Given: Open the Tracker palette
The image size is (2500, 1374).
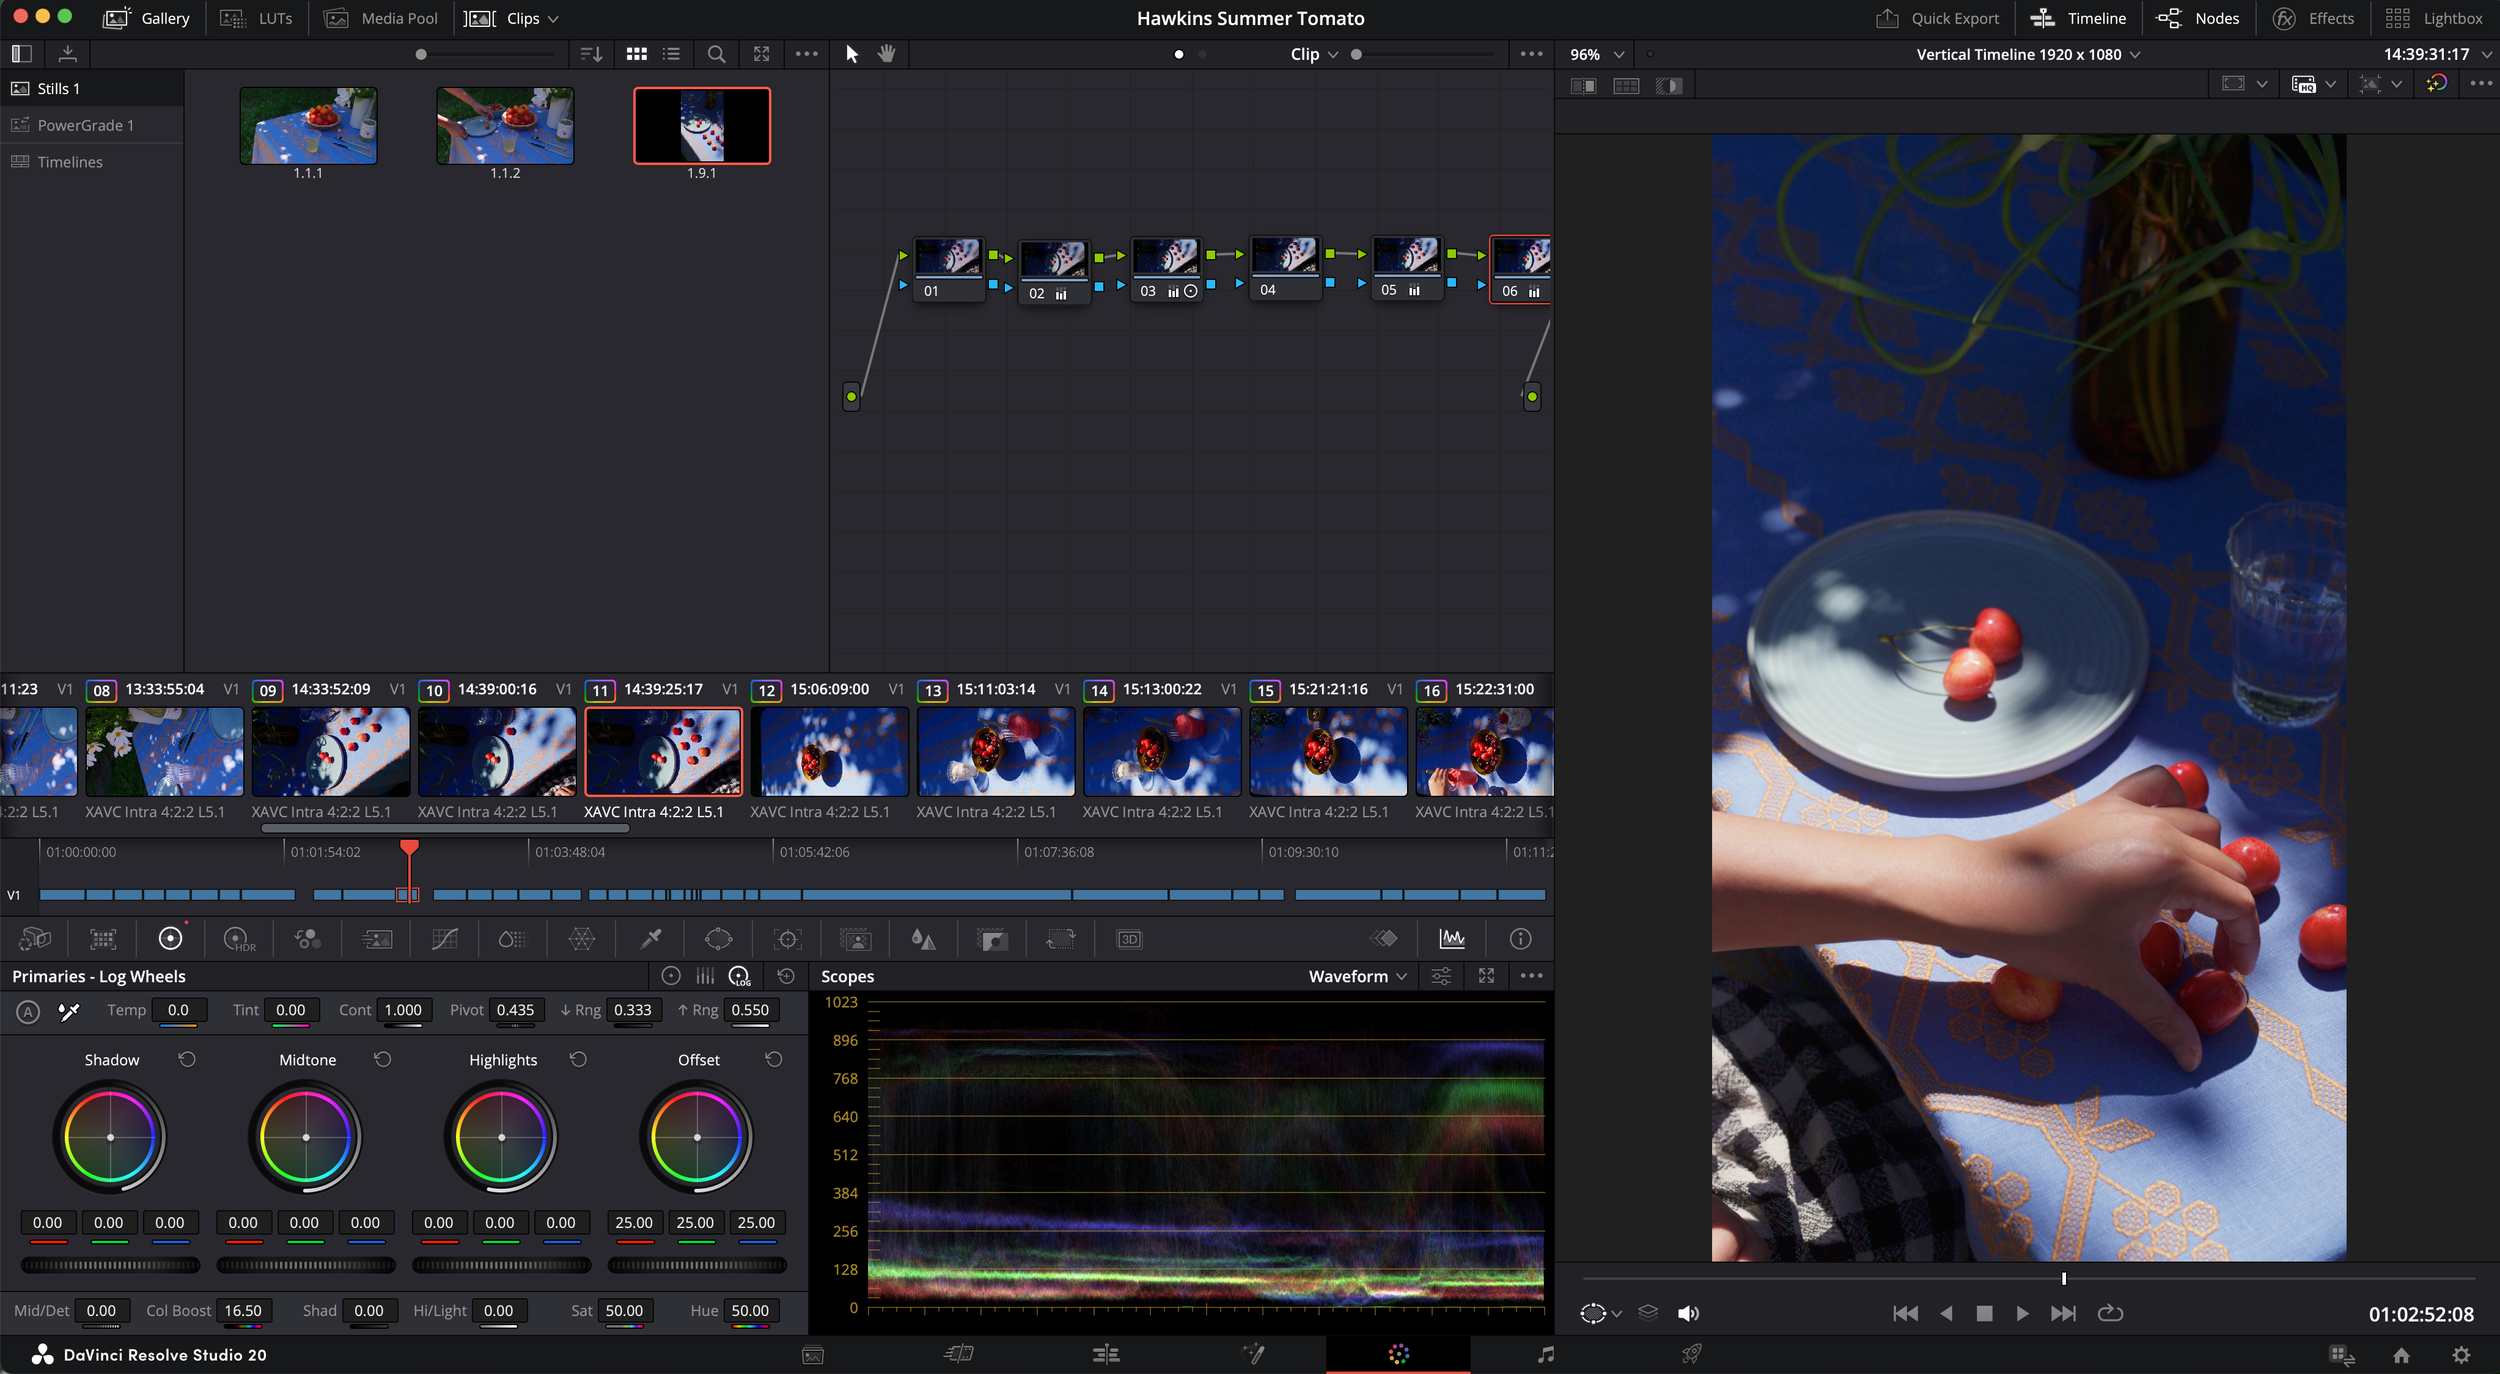Looking at the screenshot, I should 787,939.
